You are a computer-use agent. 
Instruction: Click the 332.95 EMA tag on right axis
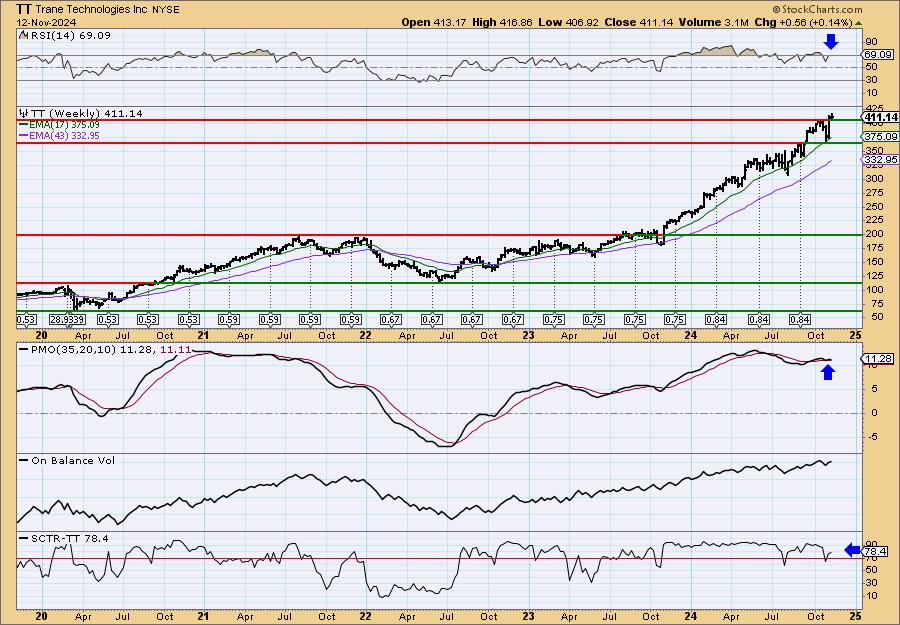(881, 160)
